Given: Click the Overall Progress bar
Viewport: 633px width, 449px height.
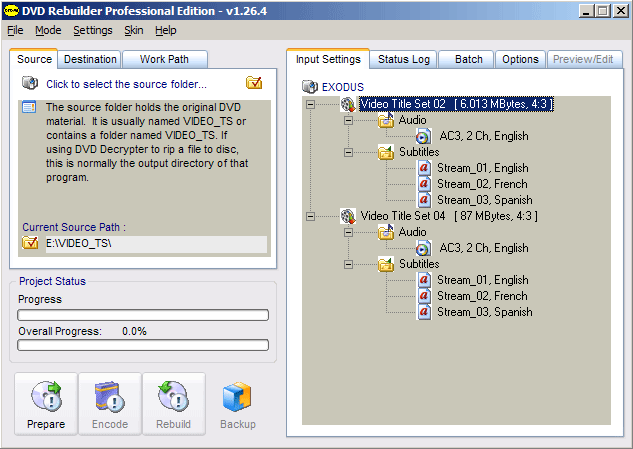Looking at the screenshot, I should click(x=143, y=345).
